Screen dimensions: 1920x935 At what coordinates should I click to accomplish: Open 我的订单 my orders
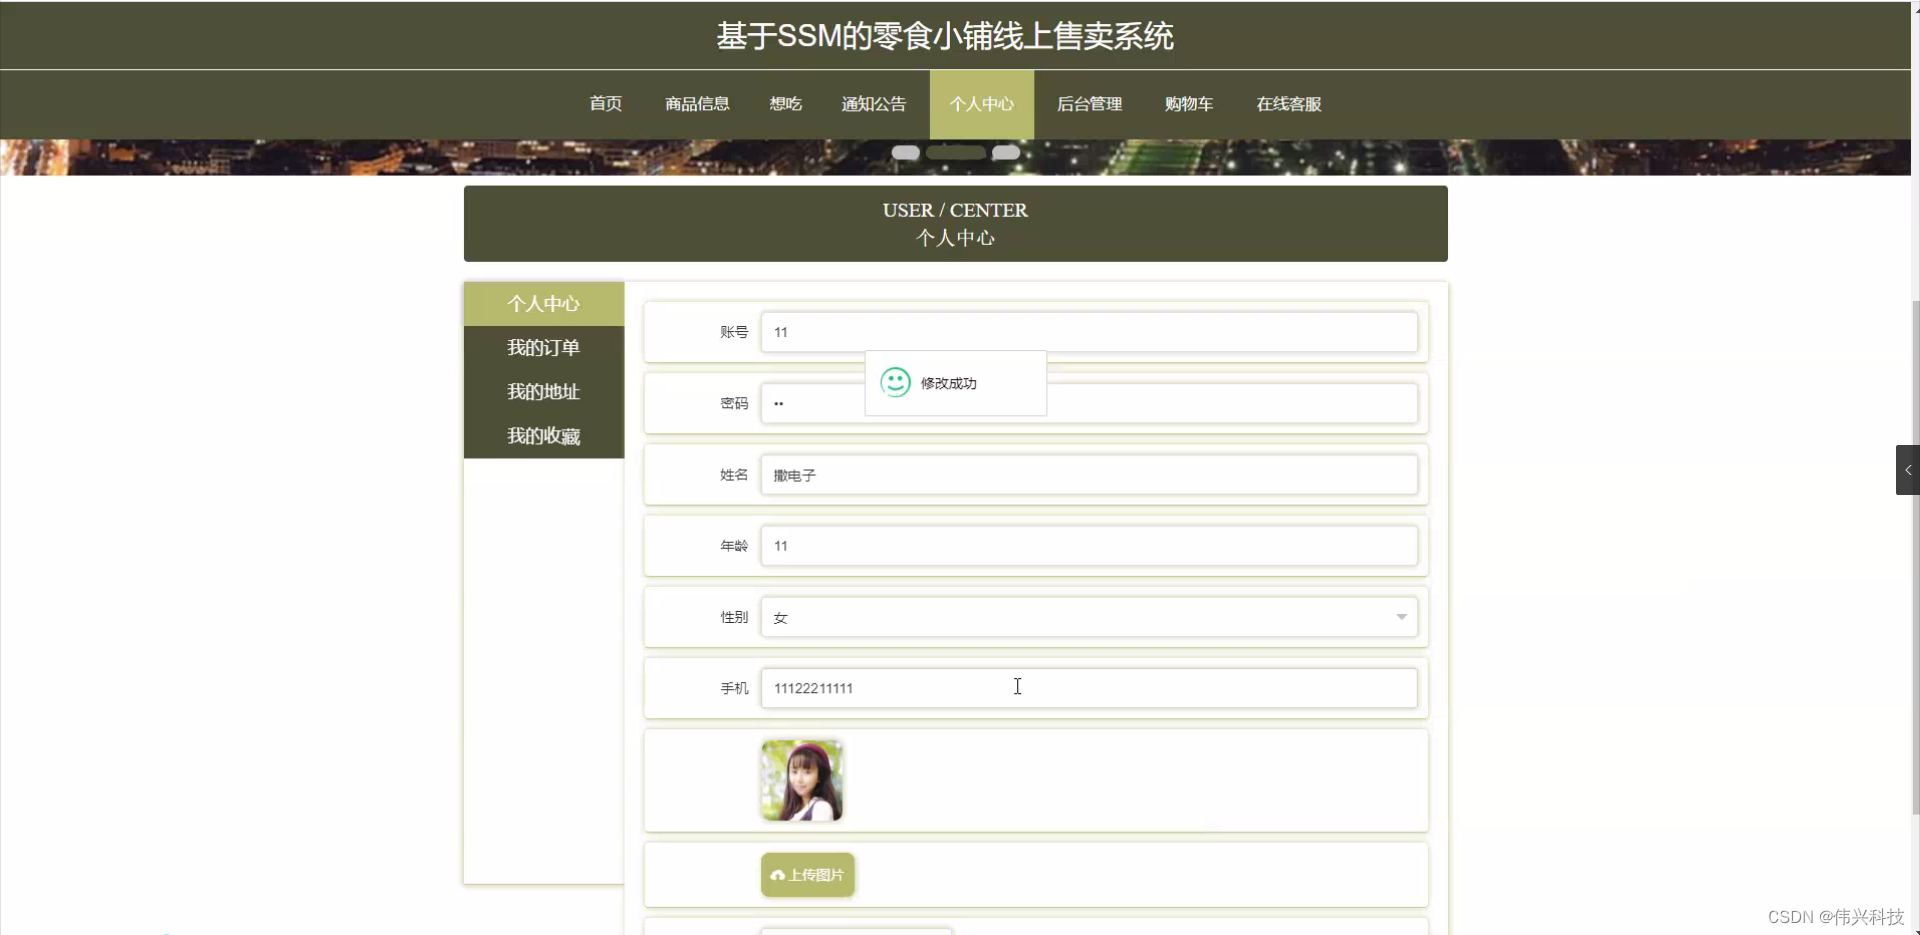pos(543,347)
